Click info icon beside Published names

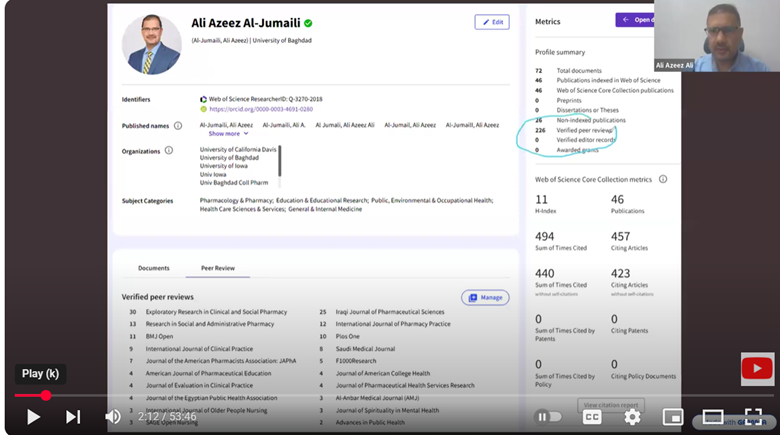pyautogui.click(x=178, y=125)
